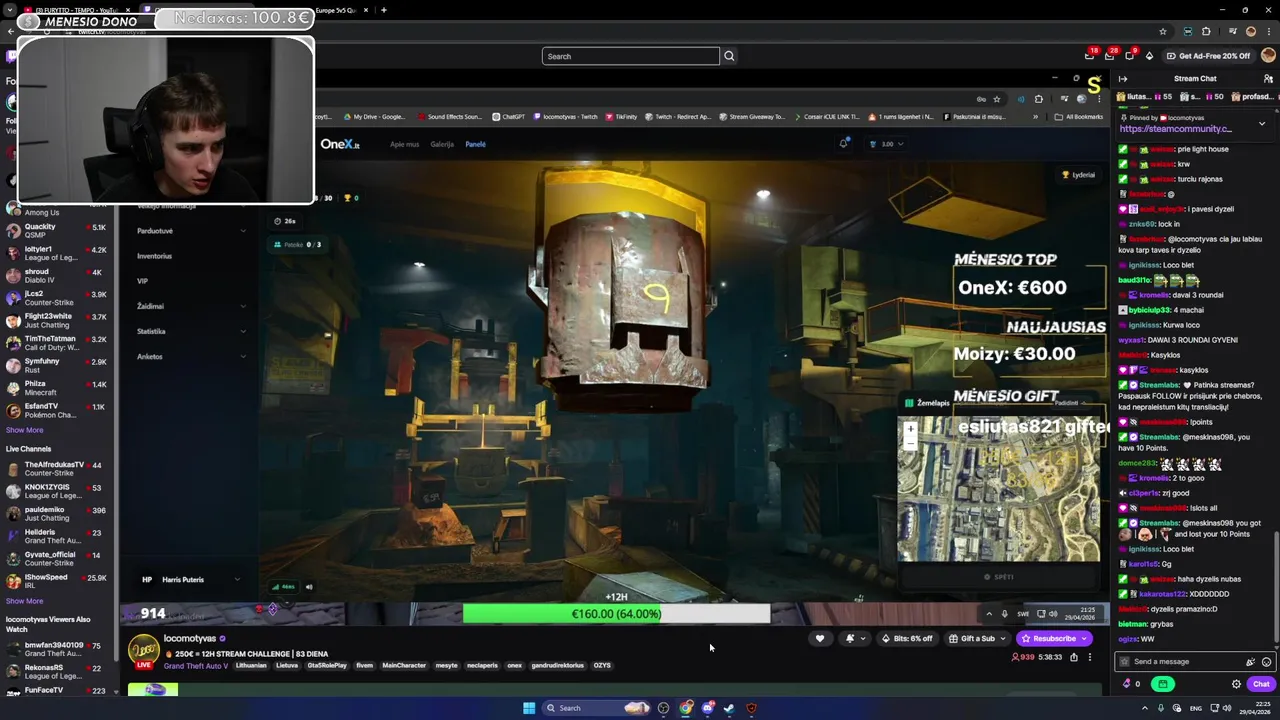This screenshot has height=720, width=1280.
Task: Click the taskbar Search box
Action: pyautogui.click(x=597, y=708)
